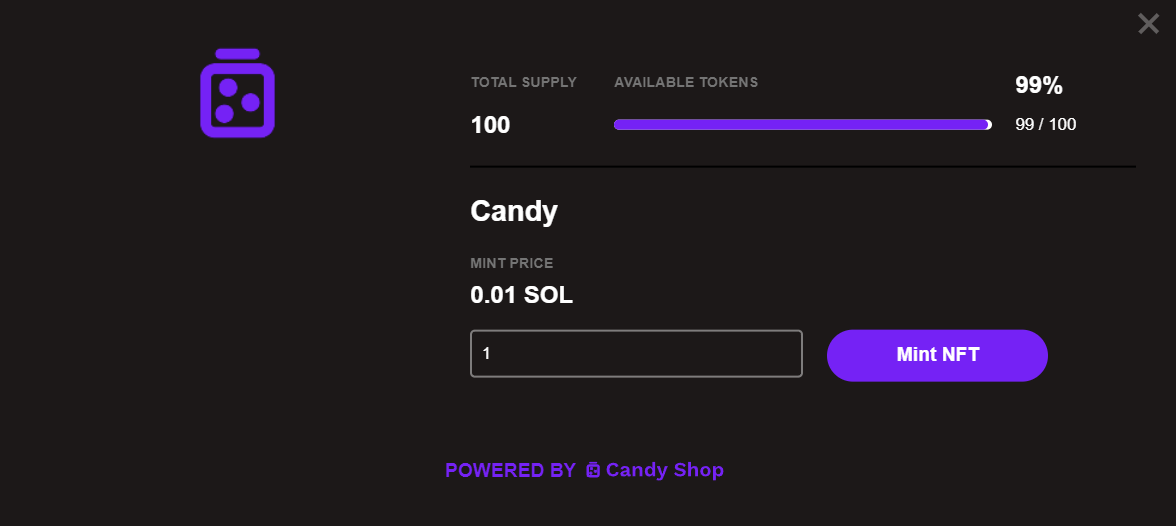Click the 0.01 SOL price text
The image size is (1176, 526).
[521, 295]
